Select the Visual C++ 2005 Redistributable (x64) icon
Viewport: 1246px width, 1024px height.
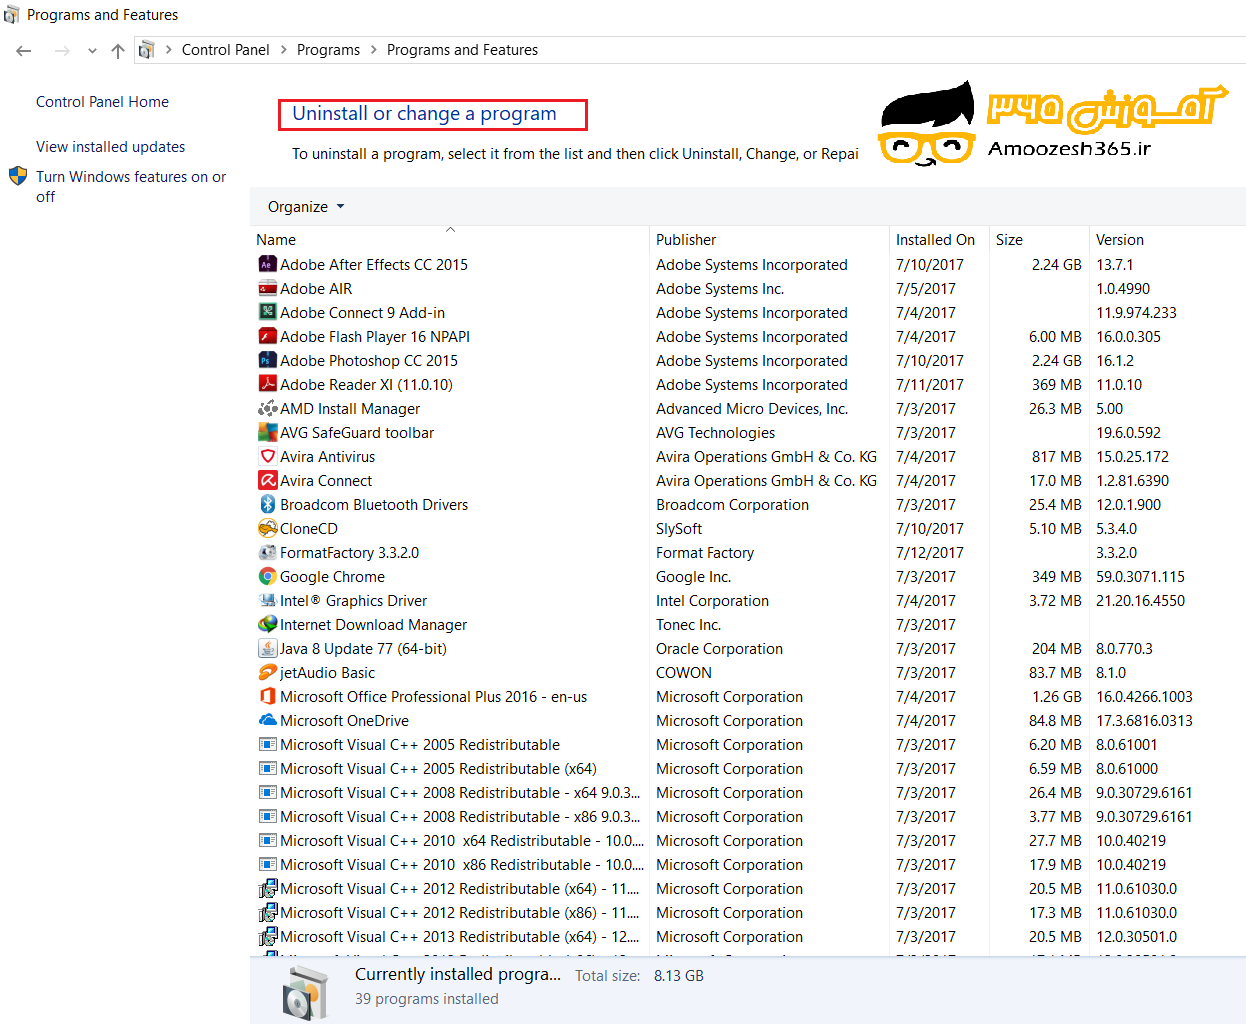tap(267, 768)
